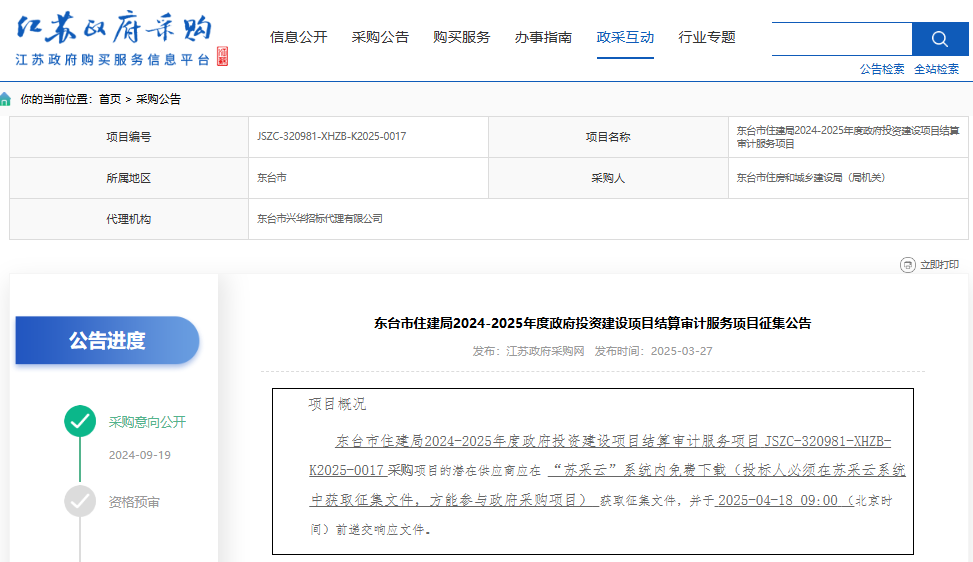This screenshot has height=562, width=973.
Task: Click the announcement title heading
Action: coord(593,323)
